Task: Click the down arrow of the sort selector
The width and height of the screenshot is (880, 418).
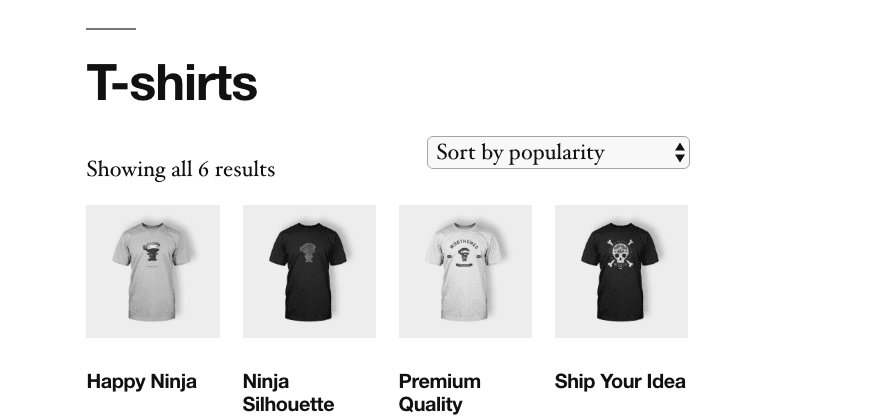Action: pyautogui.click(x=680, y=158)
